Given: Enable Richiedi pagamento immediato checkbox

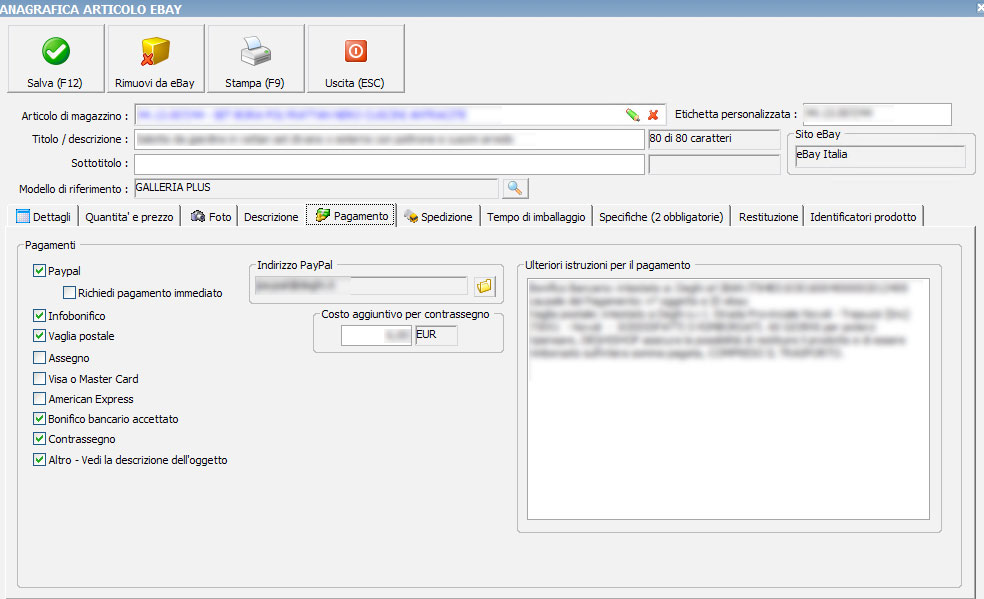Looking at the screenshot, I should pyautogui.click(x=69, y=292).
